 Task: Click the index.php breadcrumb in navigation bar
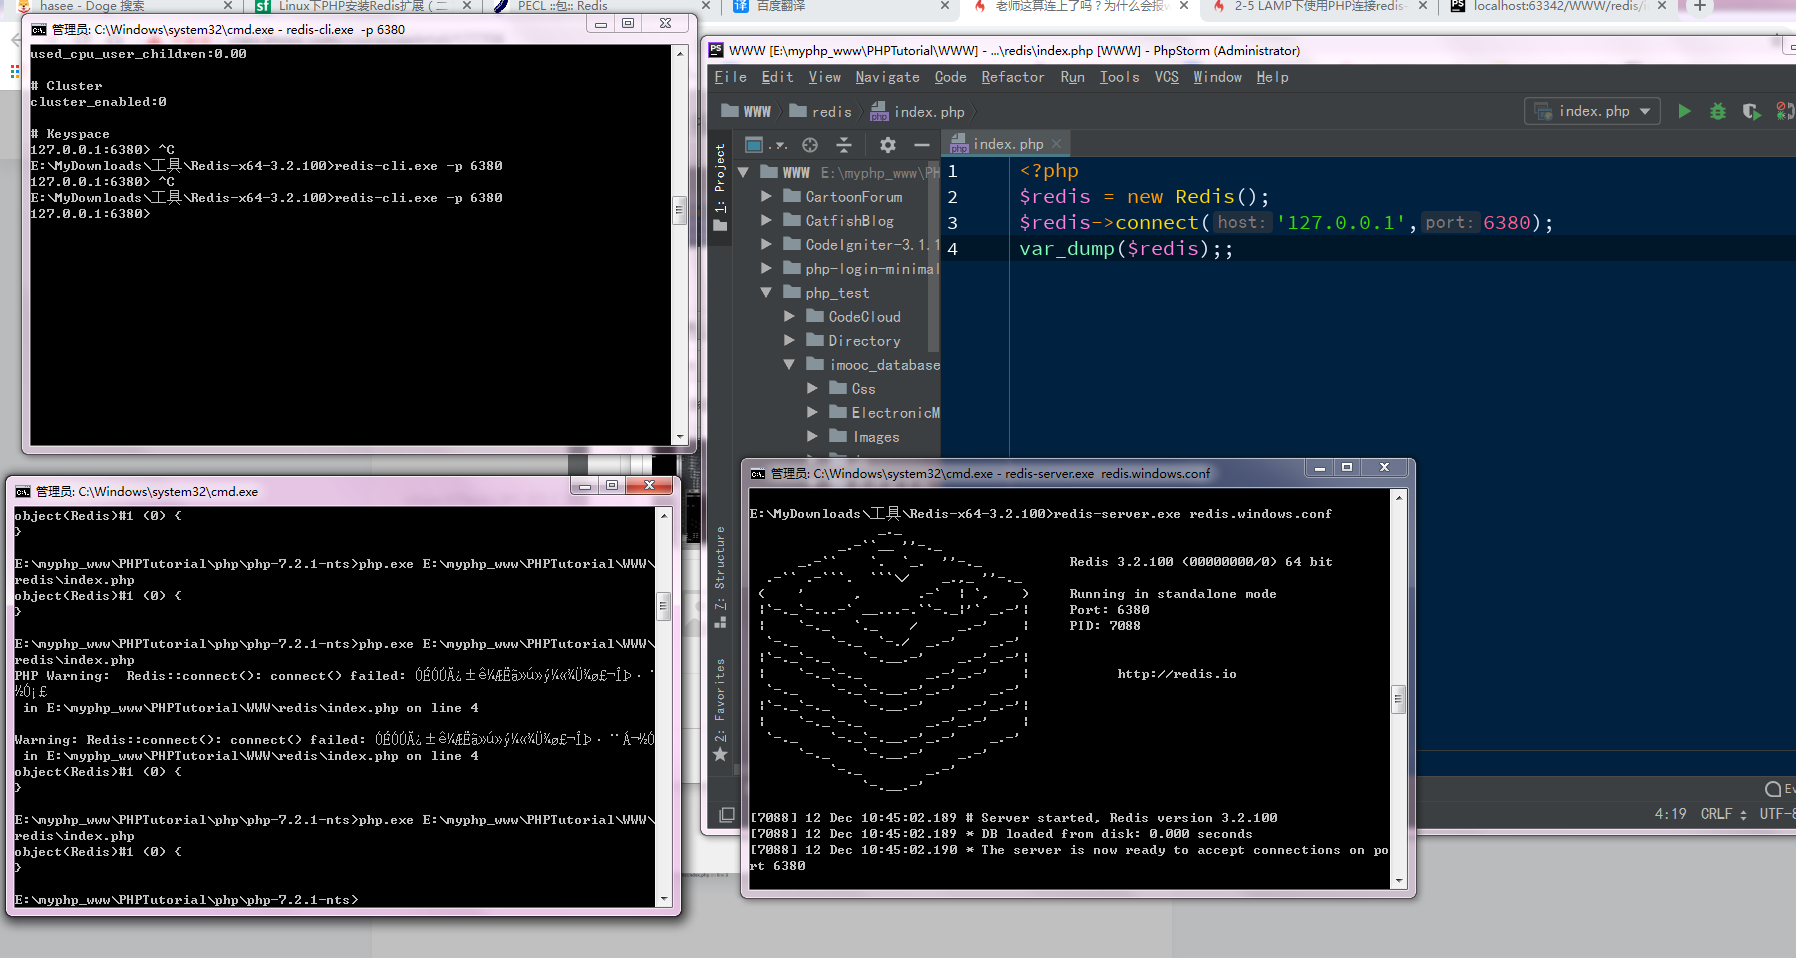(x=917, y=111)
